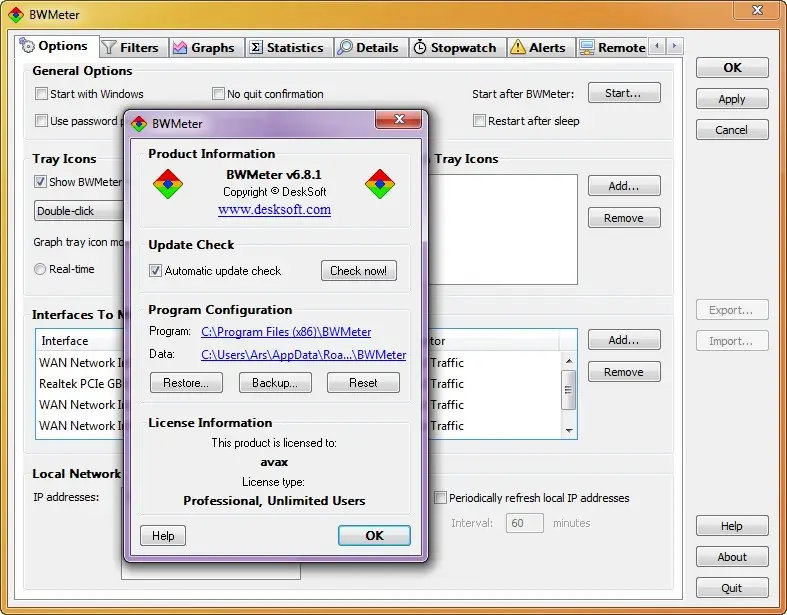Toggle Use password checkbox
Image resolution: width=787 pixels, height=615 pixels.
point(42,121)
